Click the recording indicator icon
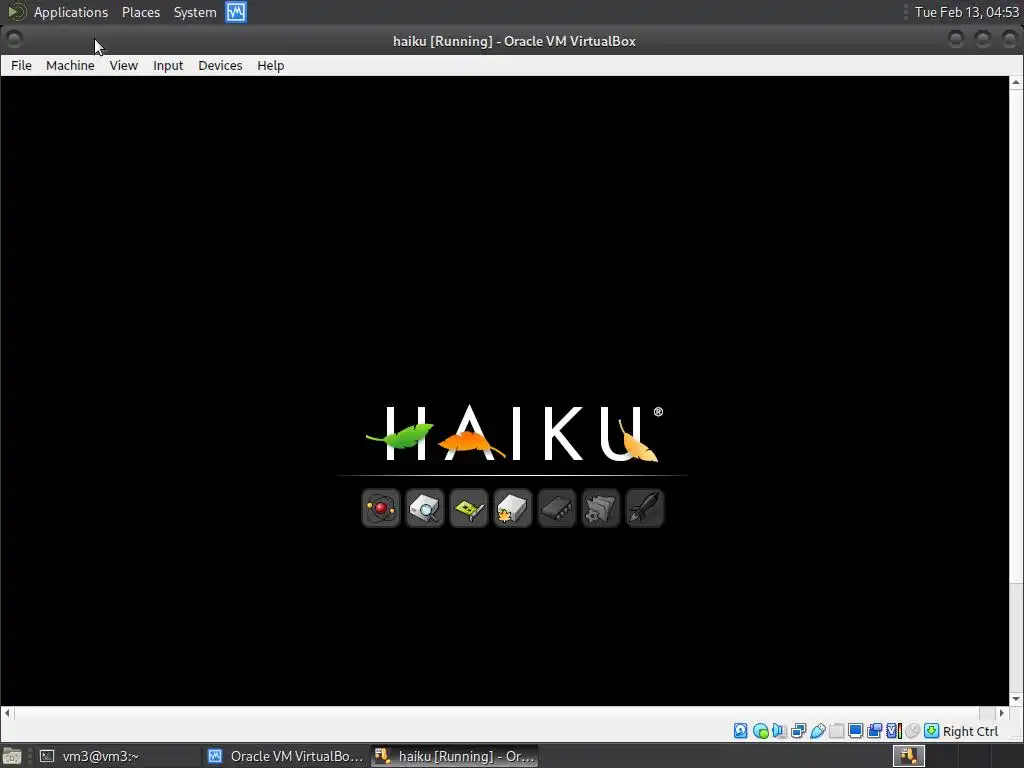 click(874, 731)
